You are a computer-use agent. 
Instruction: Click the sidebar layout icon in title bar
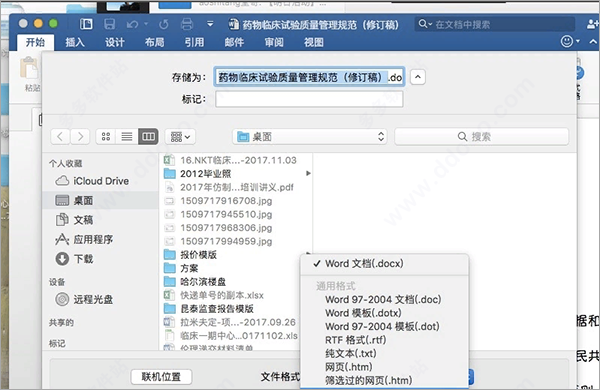click(86, 24)
